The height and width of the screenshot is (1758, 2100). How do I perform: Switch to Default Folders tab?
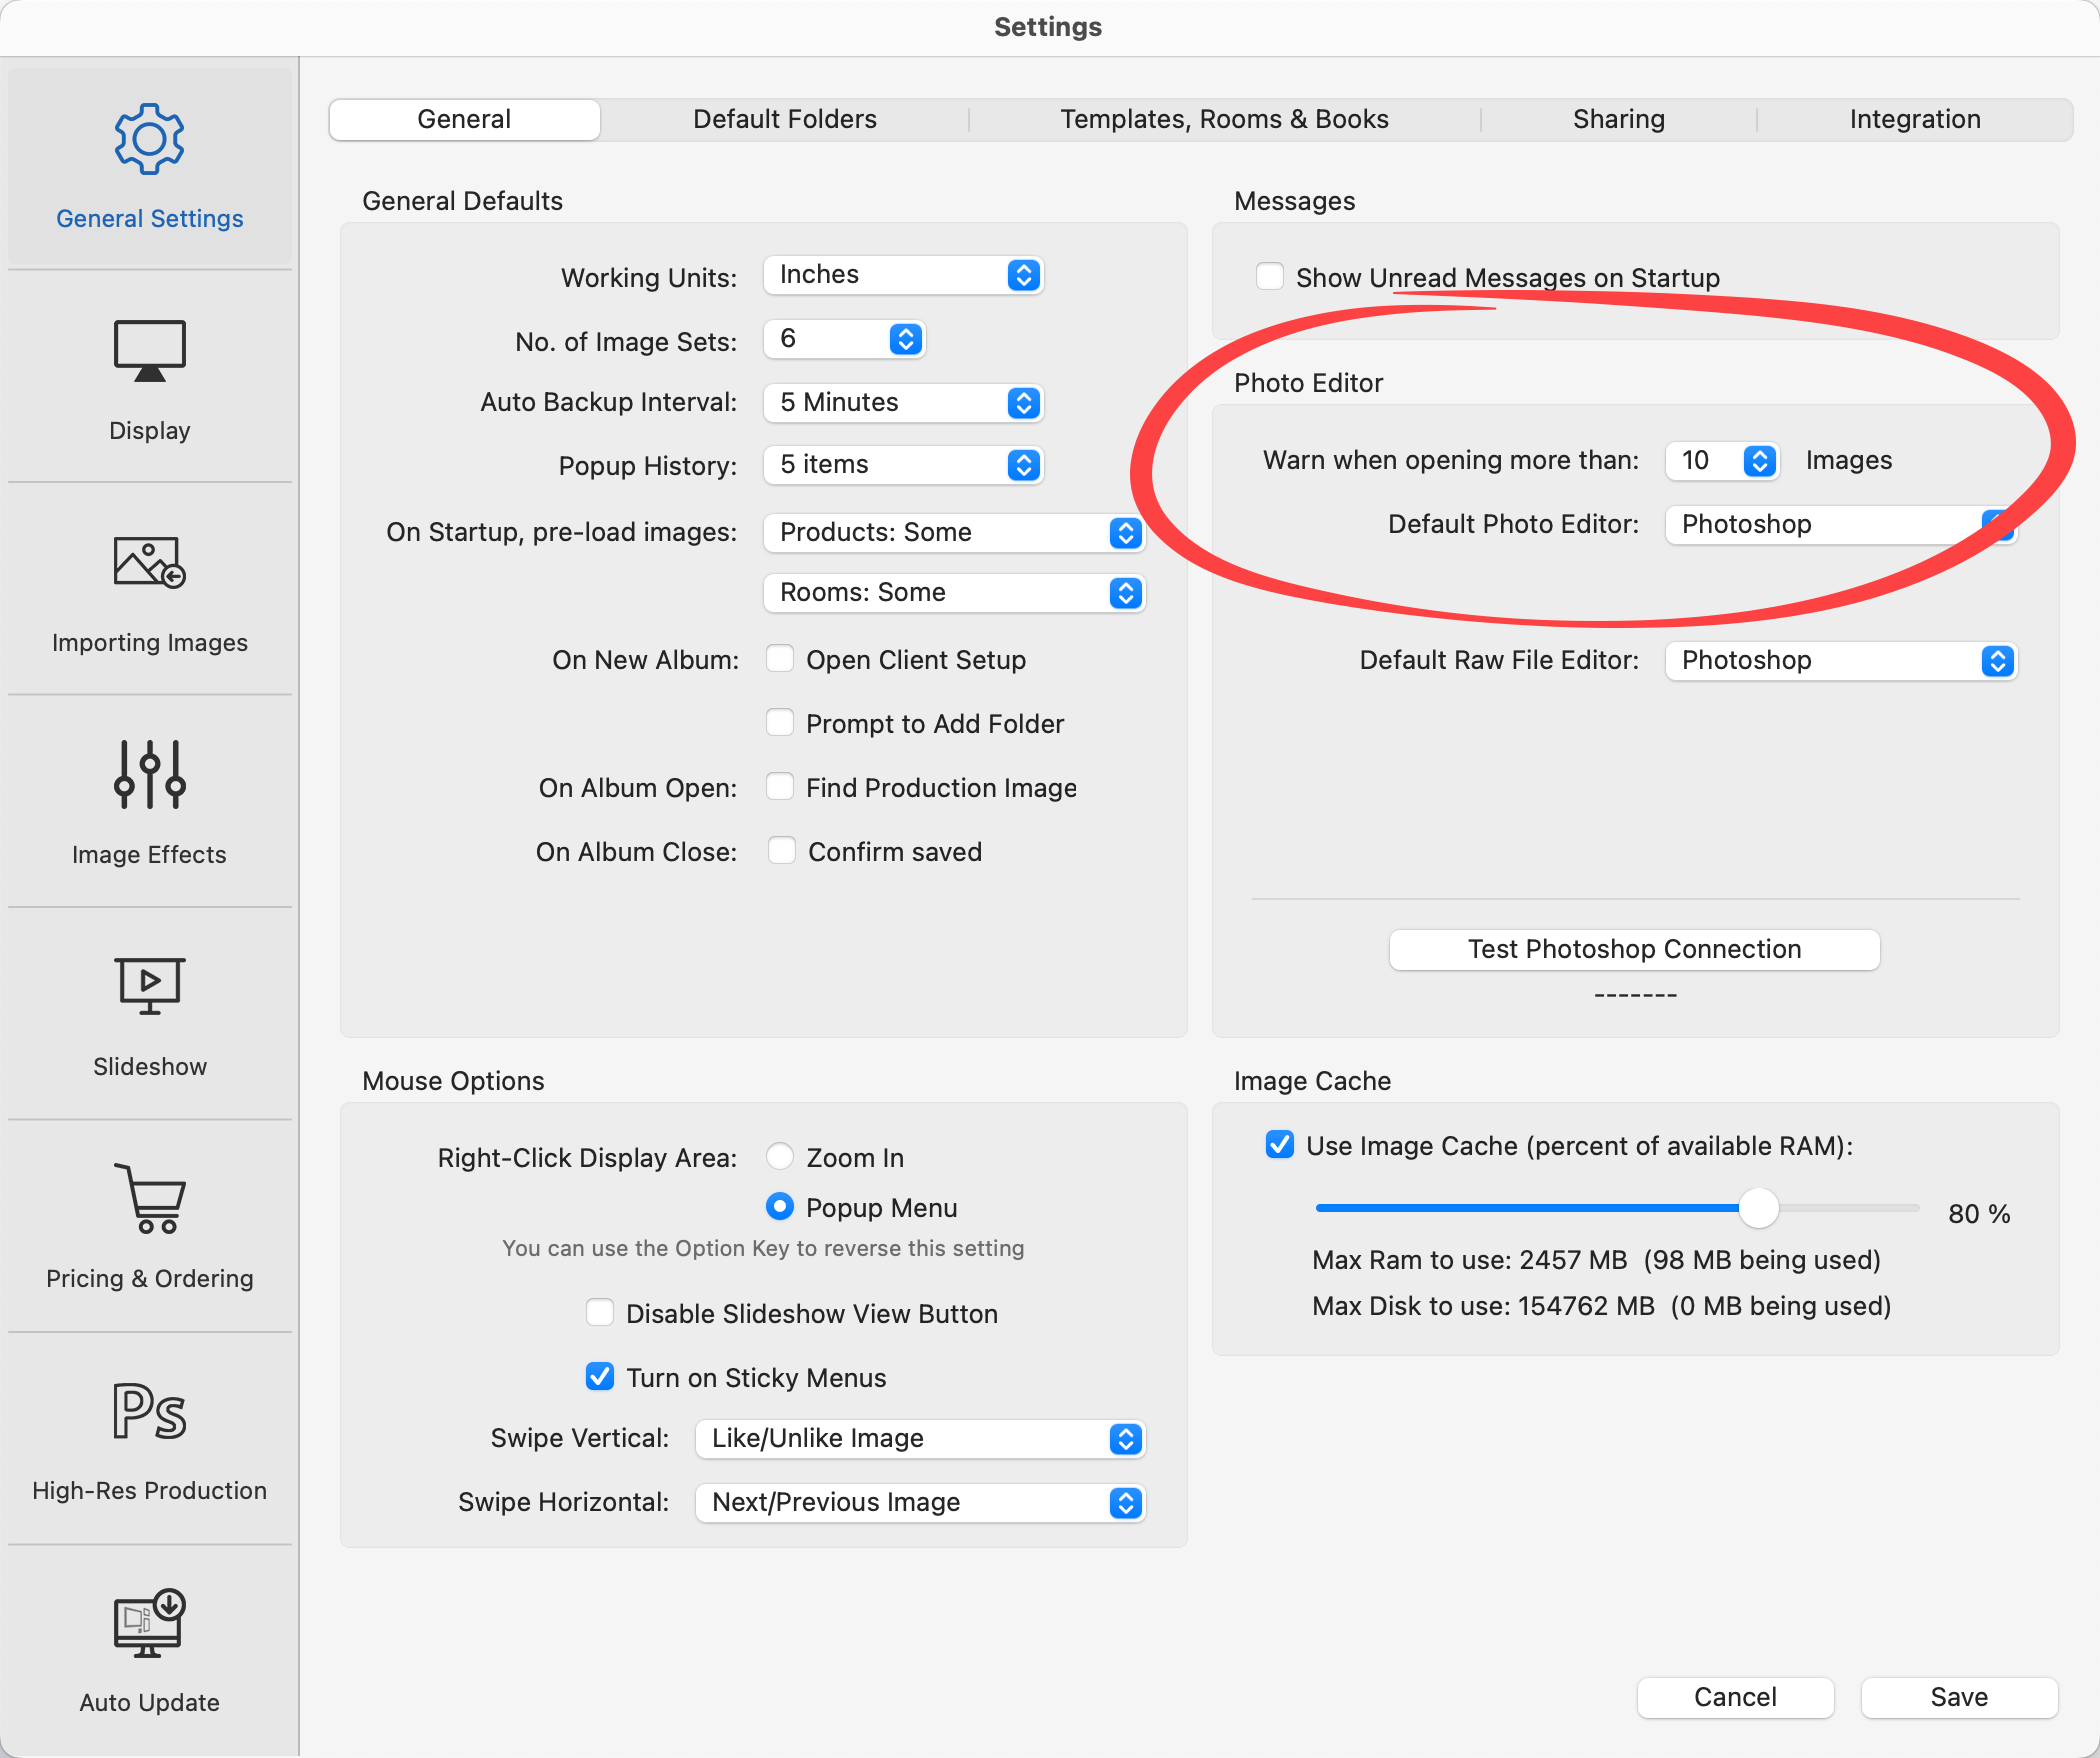tap(784, 119)
